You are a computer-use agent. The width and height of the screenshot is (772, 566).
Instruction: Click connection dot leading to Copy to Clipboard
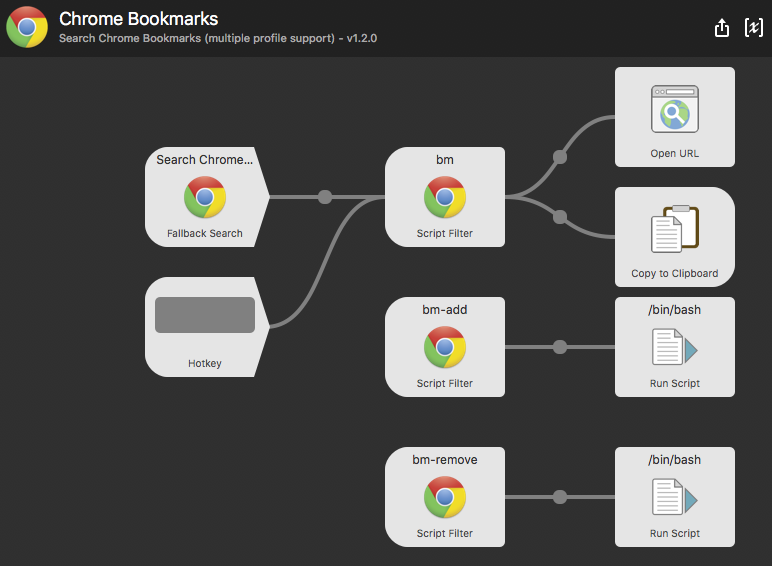tap(560, 217)
